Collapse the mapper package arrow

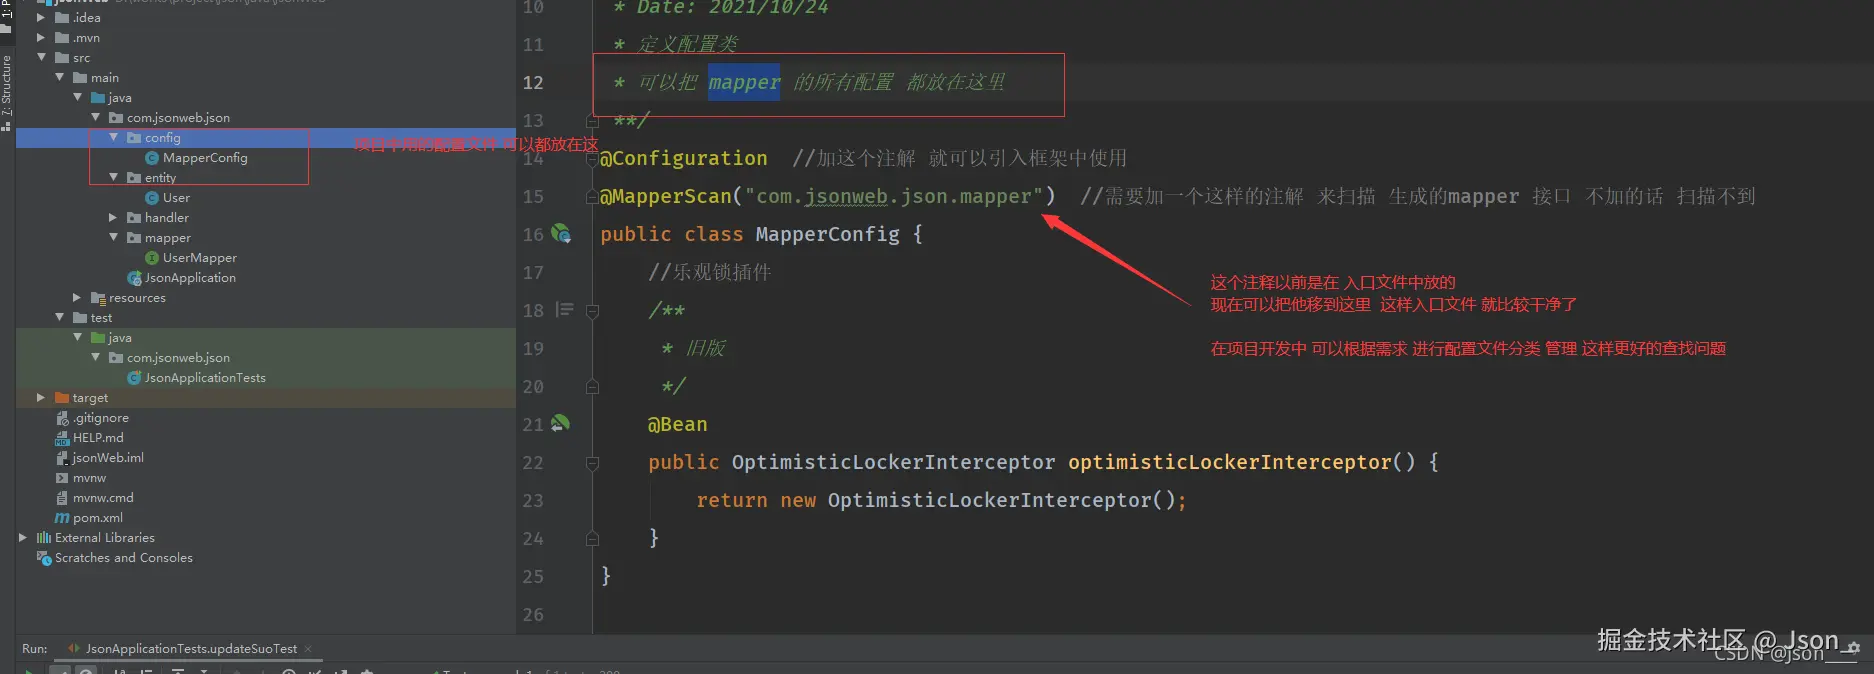tap(113, 238)
